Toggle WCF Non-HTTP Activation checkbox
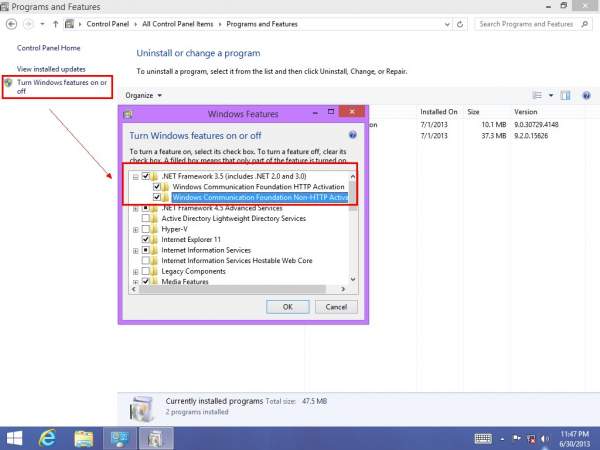Screen dimensions: 600x450 tap(157, 197)
